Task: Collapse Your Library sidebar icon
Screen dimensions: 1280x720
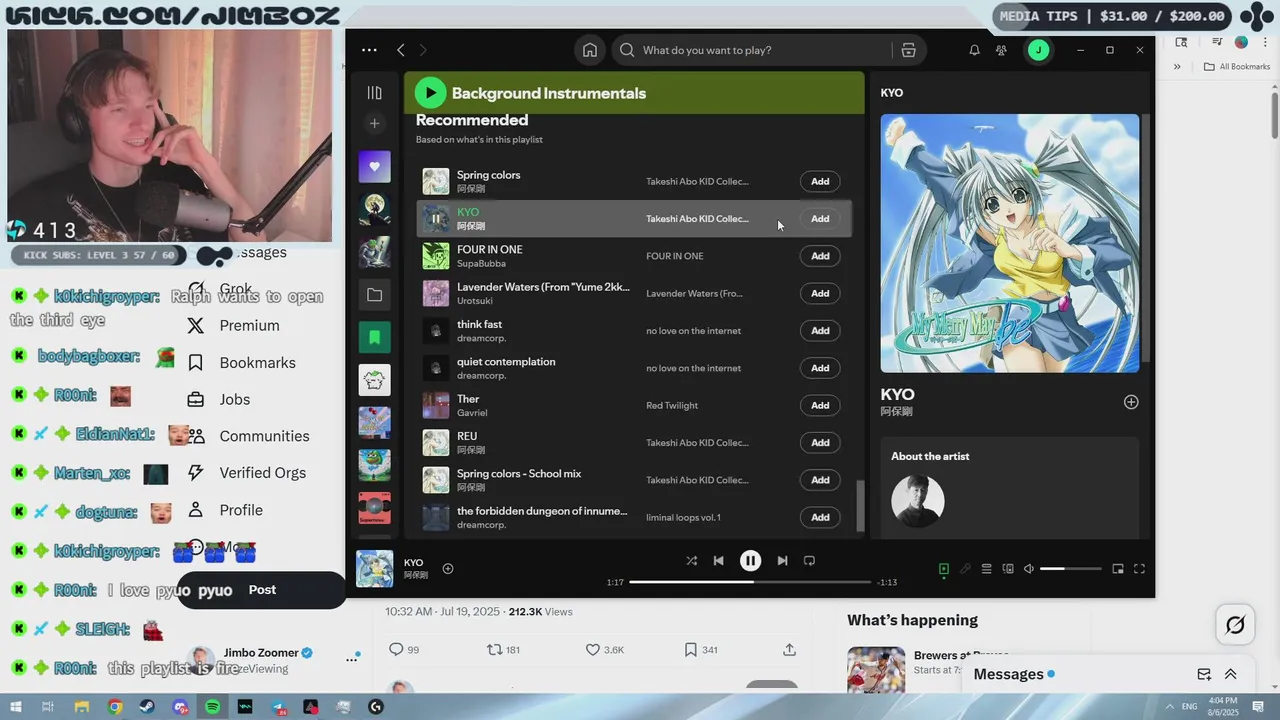Action: [x=374, y=93]
